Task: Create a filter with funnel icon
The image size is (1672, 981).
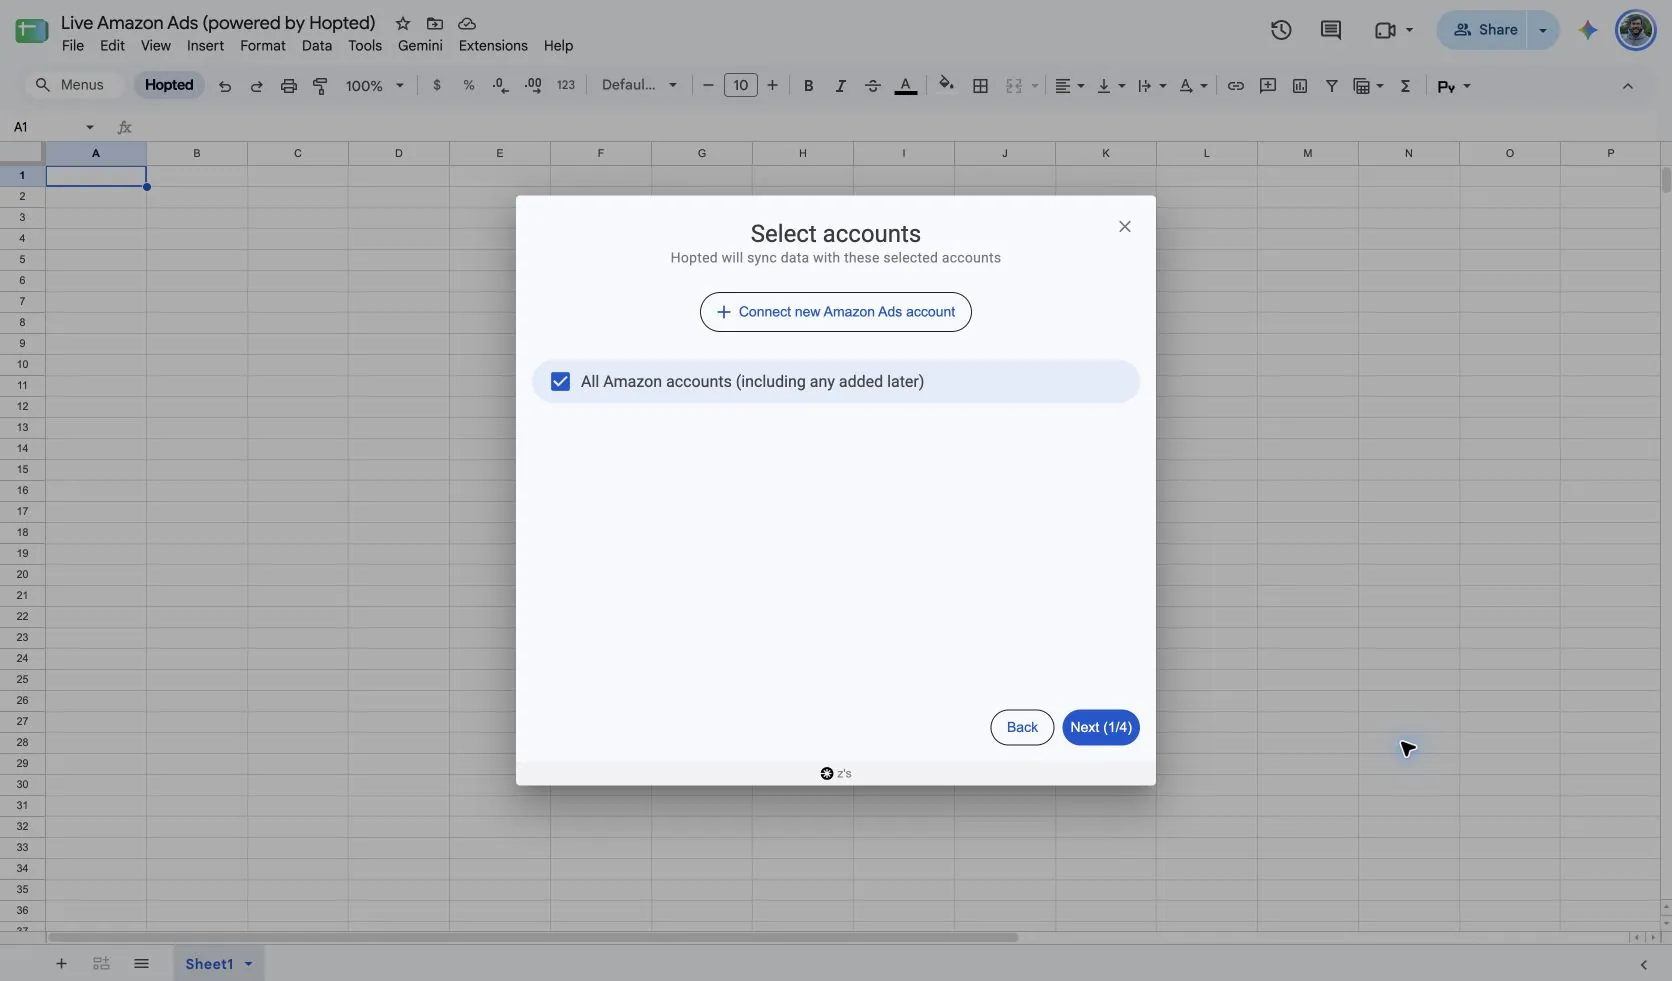Action: [x=1332, y=86]
